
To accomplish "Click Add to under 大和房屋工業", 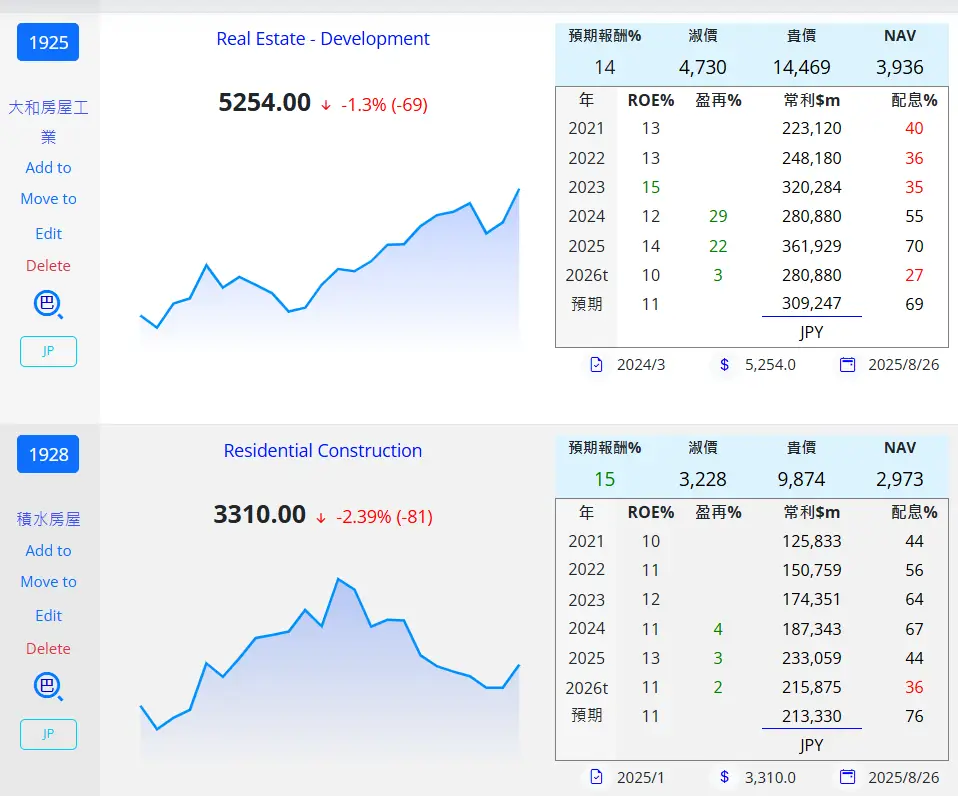I will [x=48, y=167].
